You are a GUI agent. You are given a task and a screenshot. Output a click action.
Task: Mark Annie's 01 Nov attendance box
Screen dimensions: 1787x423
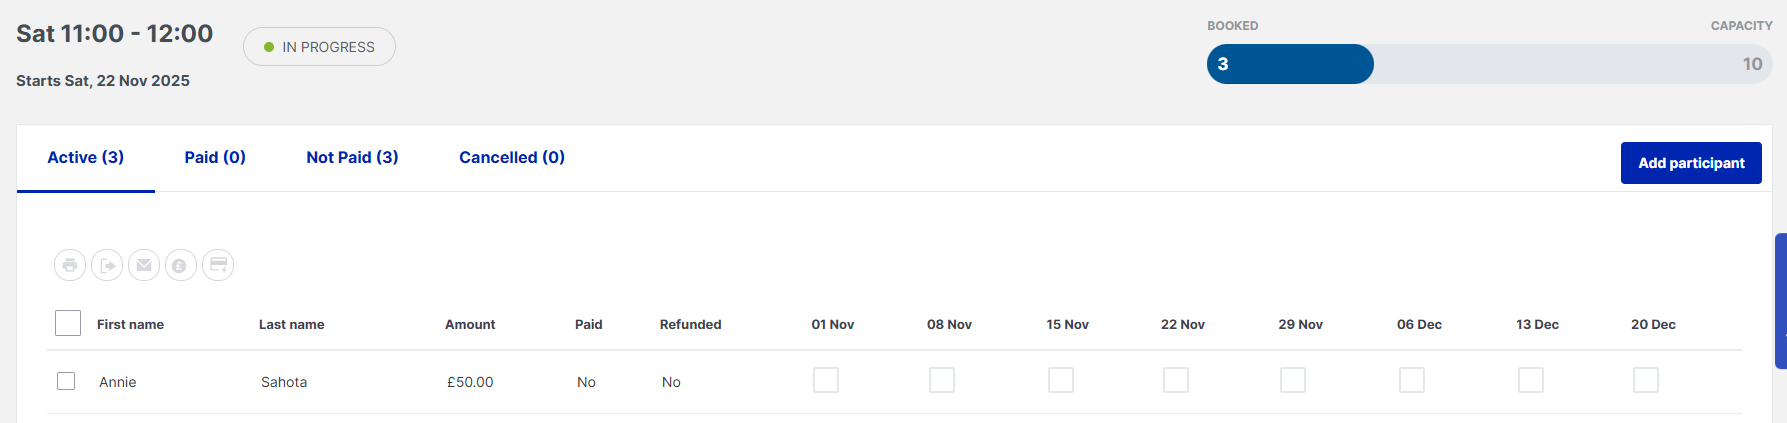pos(826,380)
